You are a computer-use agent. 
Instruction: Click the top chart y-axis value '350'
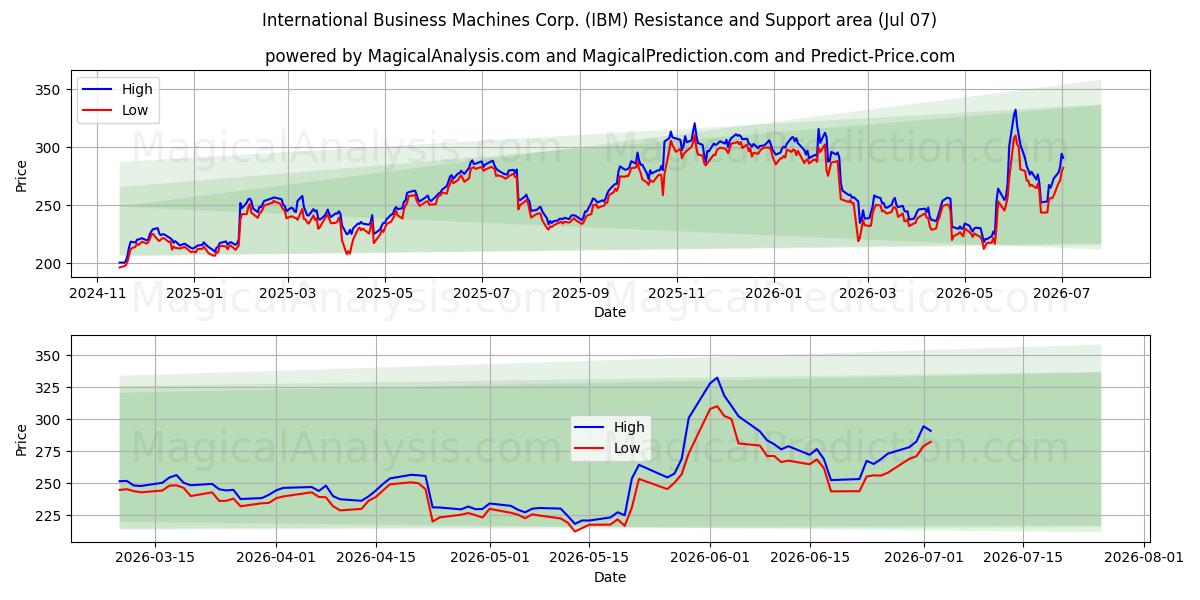click(49, 90)
